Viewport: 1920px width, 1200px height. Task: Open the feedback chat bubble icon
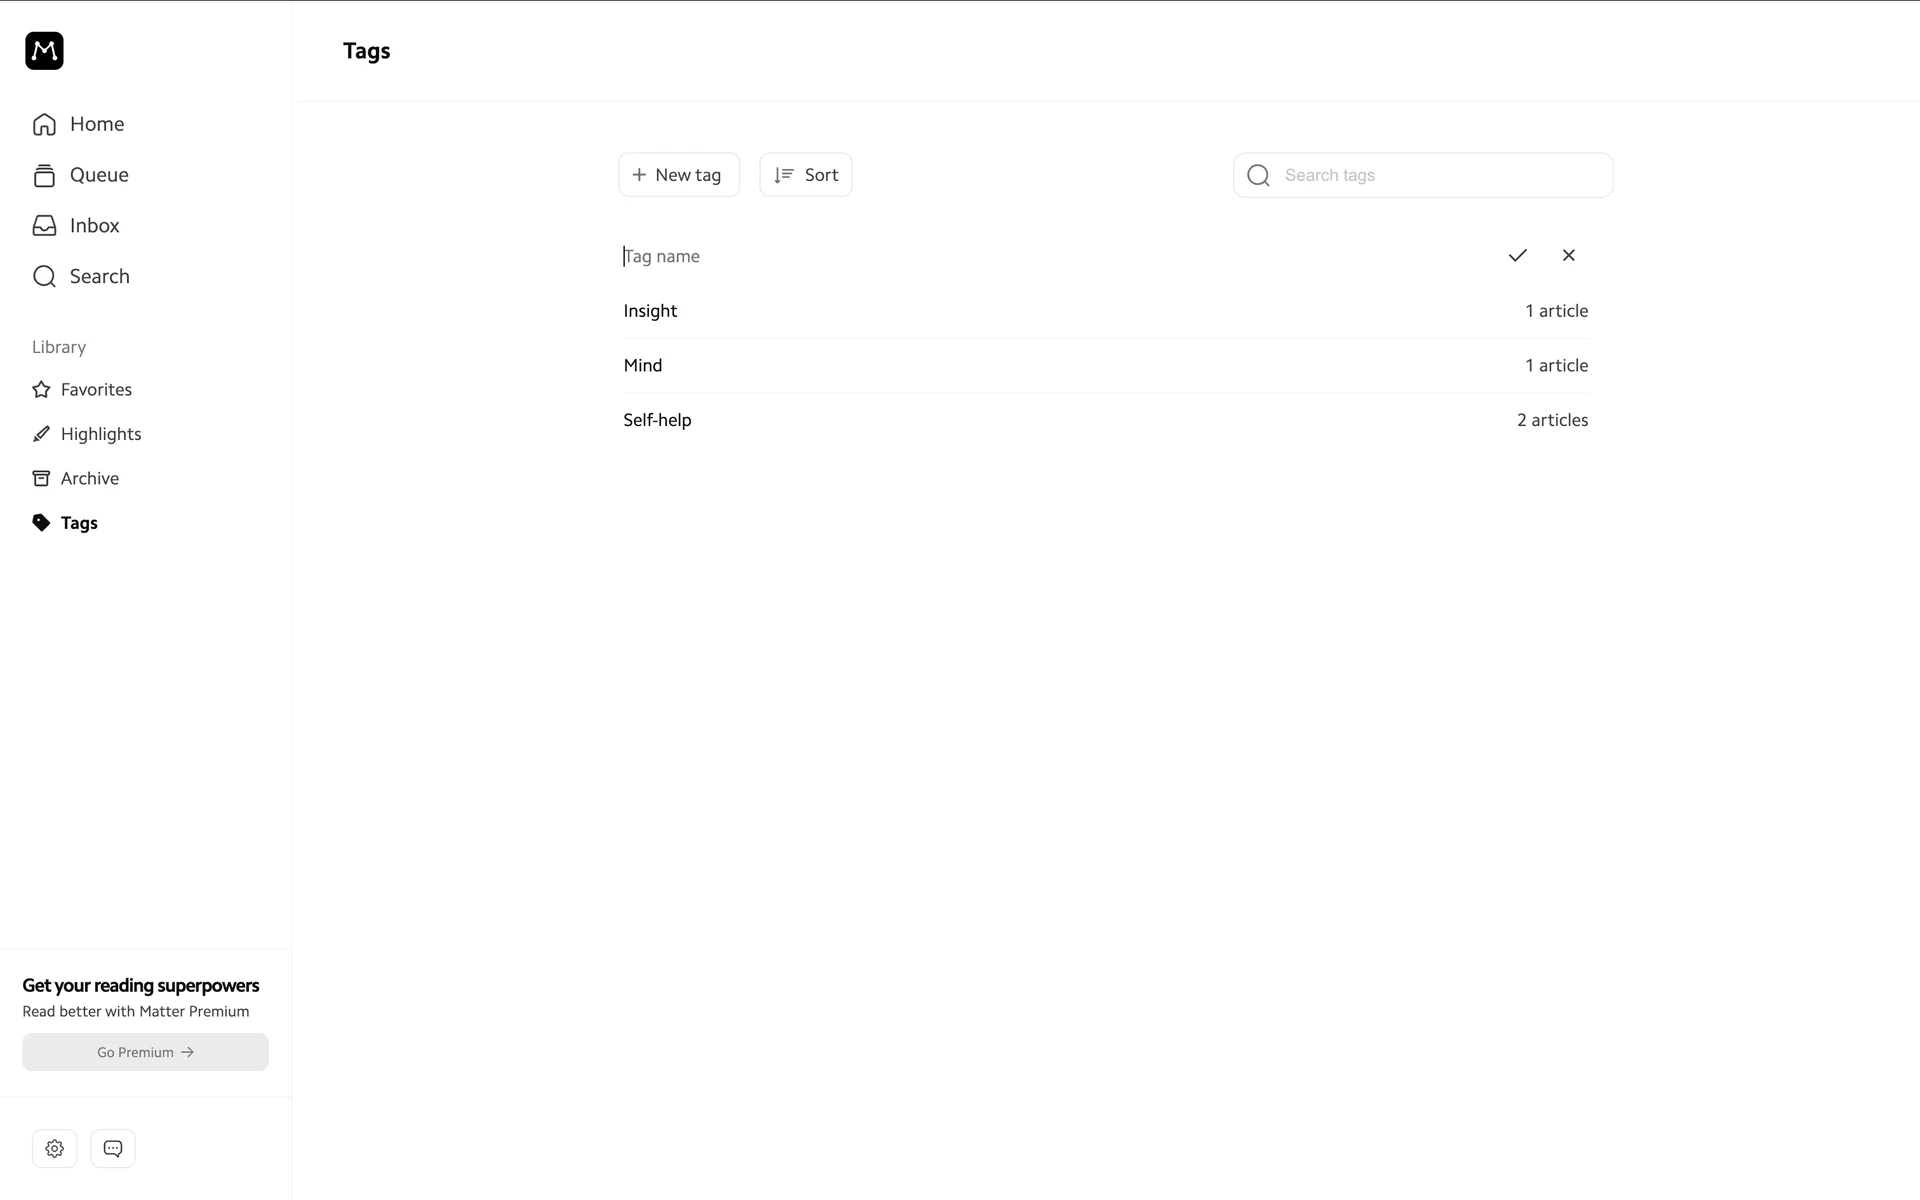click(113, 1148)
